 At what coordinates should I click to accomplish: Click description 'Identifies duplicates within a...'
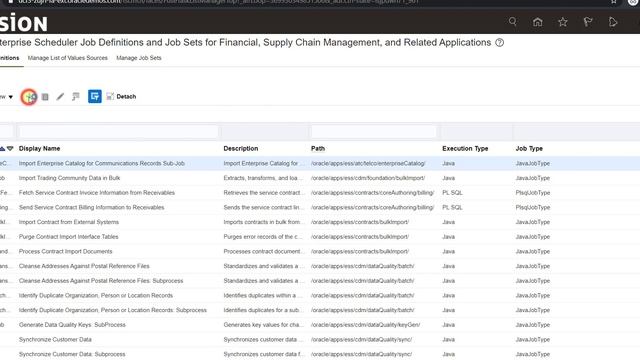click(263, 296)
